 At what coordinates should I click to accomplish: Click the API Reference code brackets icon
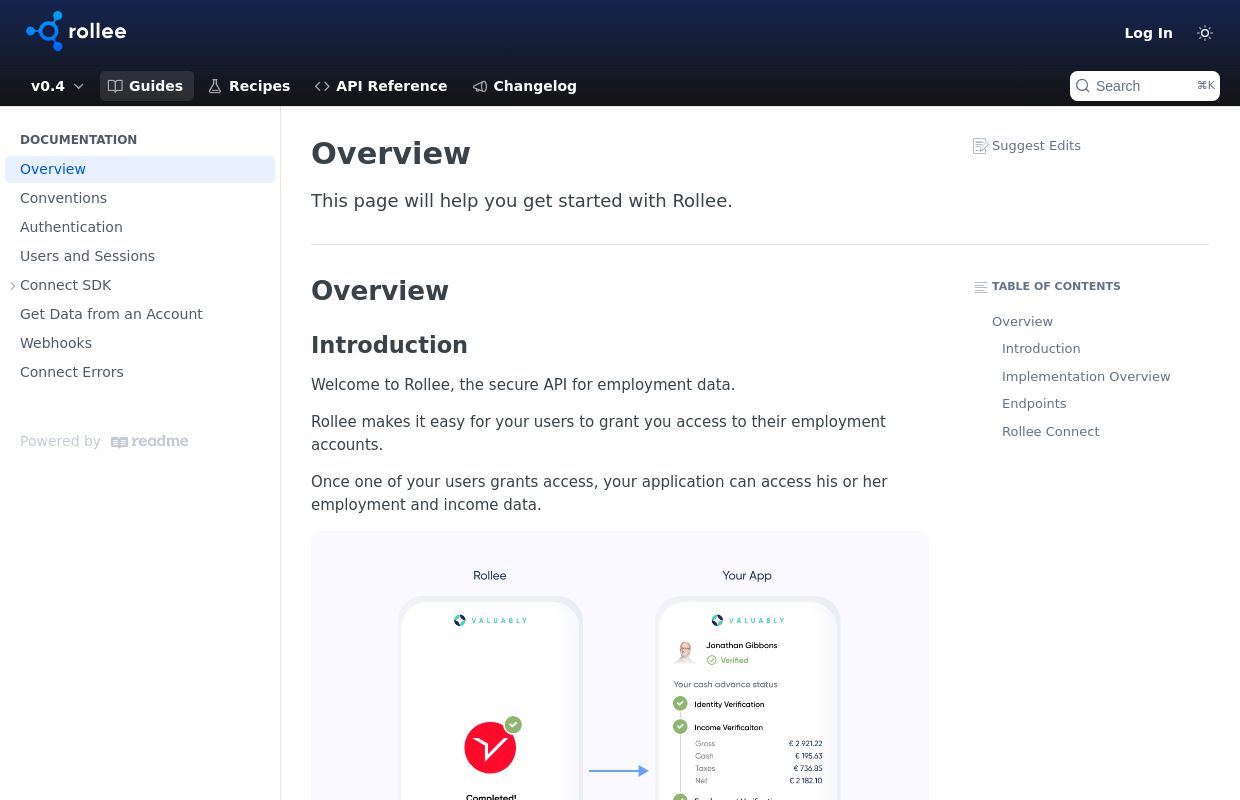[322, 86]
